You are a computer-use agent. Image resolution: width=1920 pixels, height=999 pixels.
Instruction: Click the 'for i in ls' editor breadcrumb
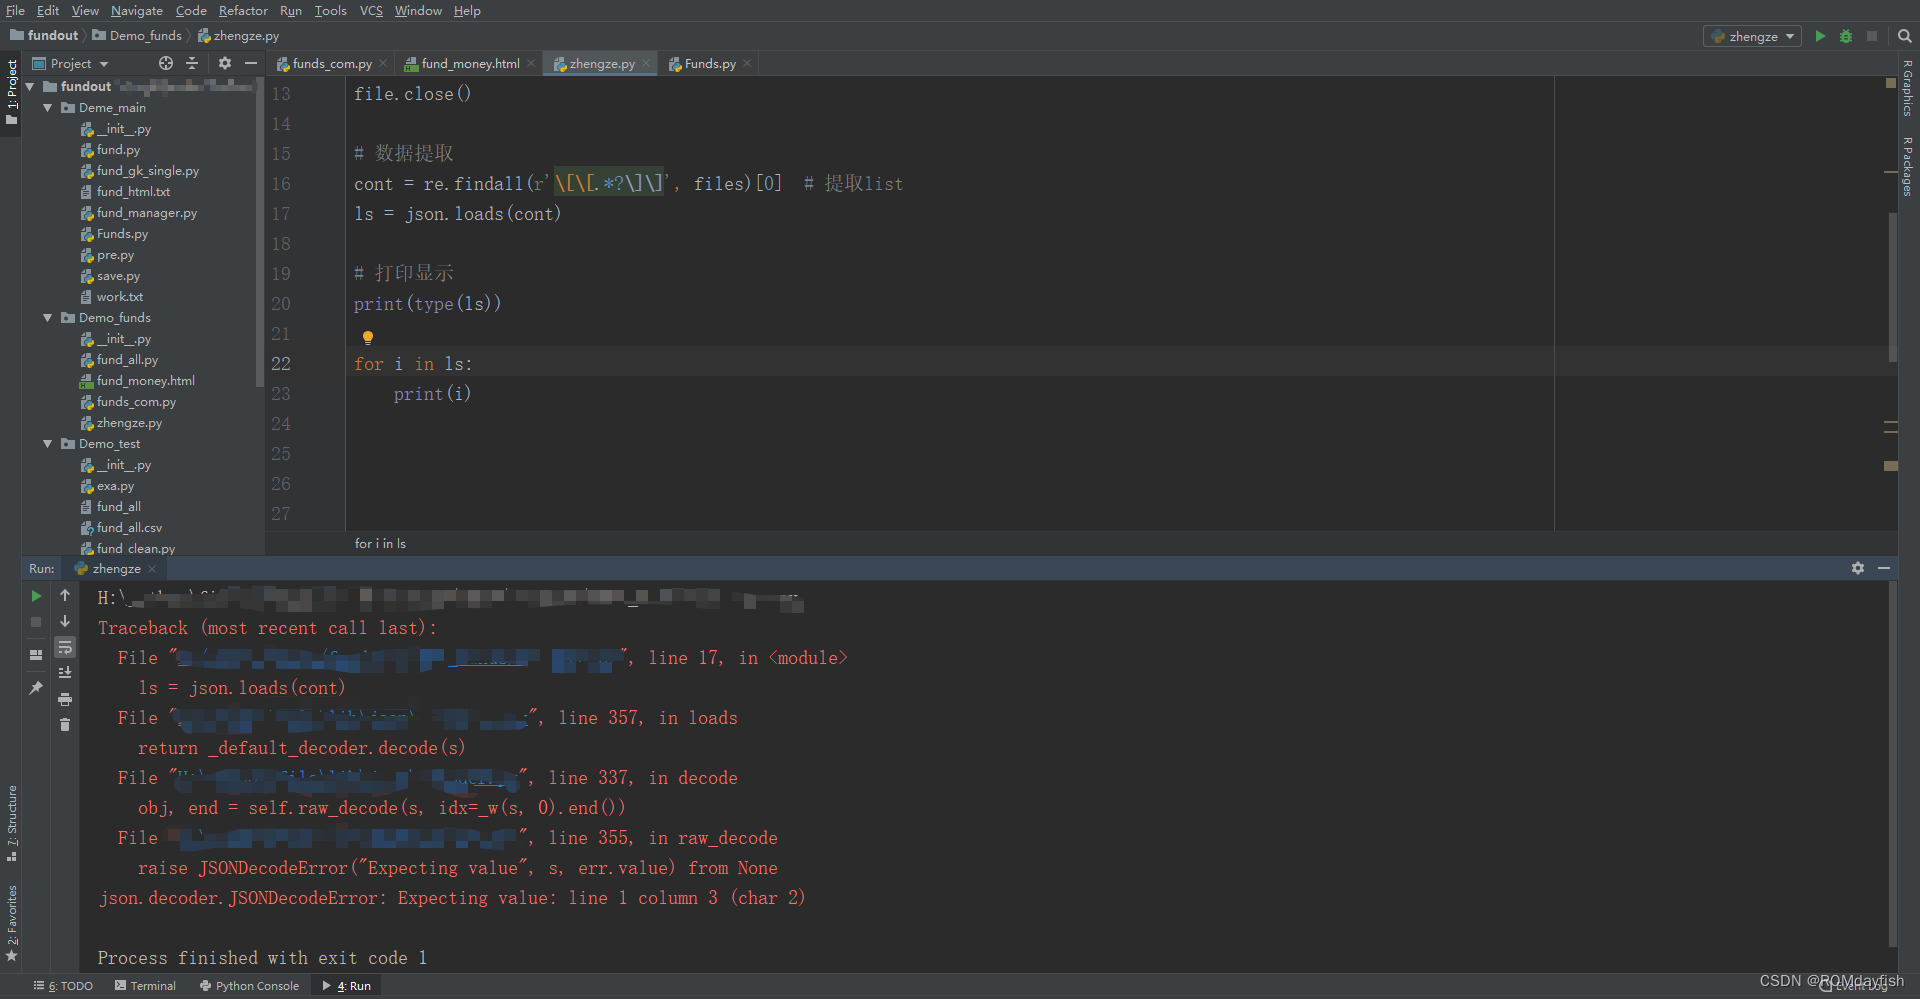pos(380,544)
